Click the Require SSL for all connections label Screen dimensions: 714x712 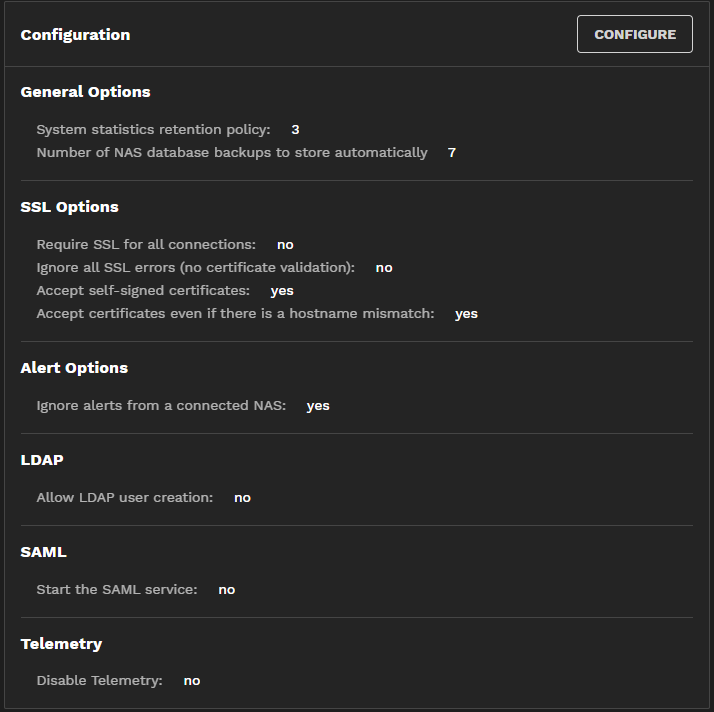click(x=146, y=245)
